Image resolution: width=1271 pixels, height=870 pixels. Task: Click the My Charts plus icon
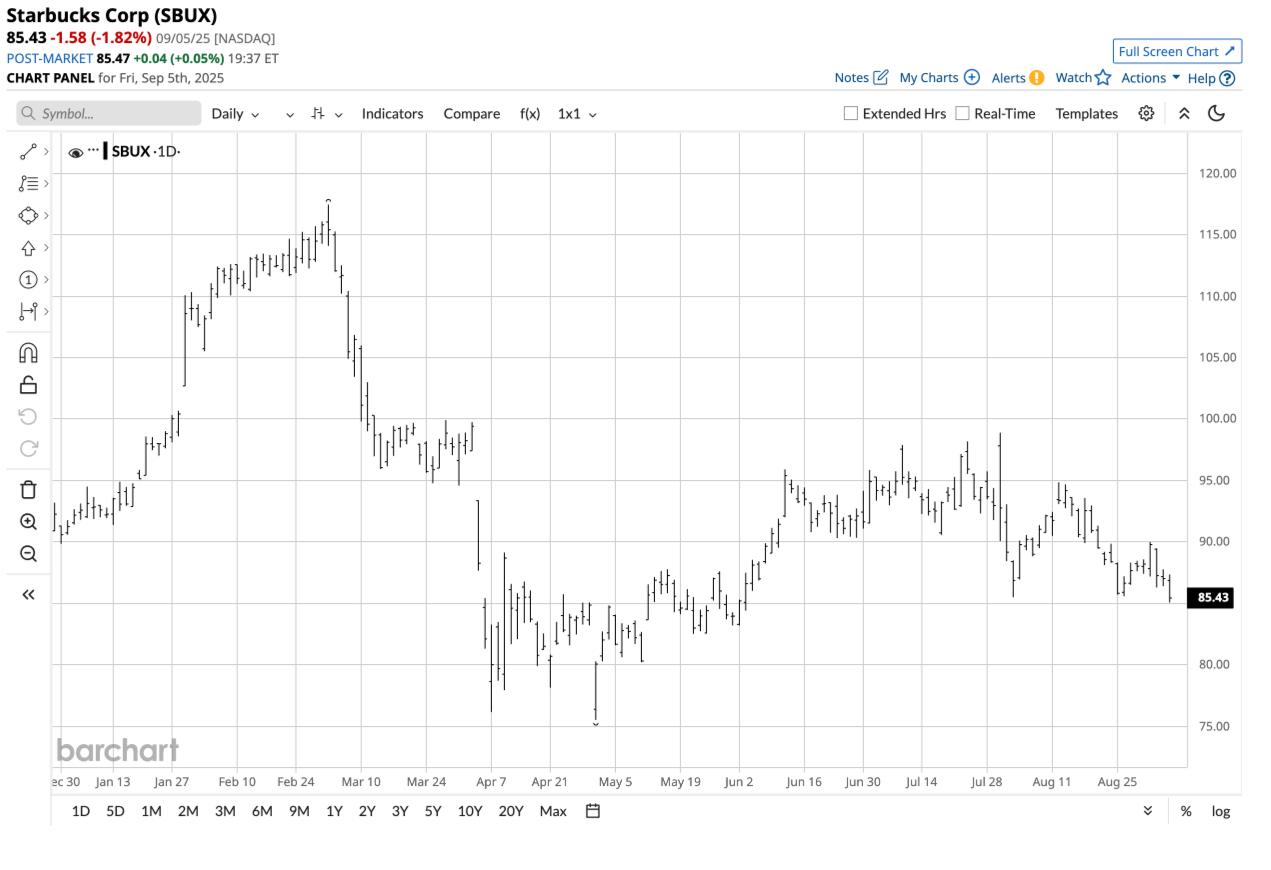point(971,77)
